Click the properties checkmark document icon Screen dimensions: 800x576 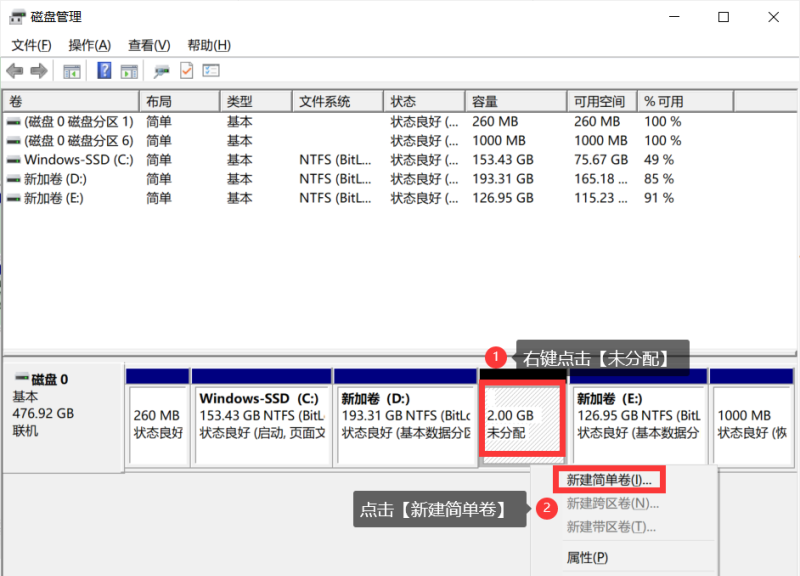[x=187, y=70]
